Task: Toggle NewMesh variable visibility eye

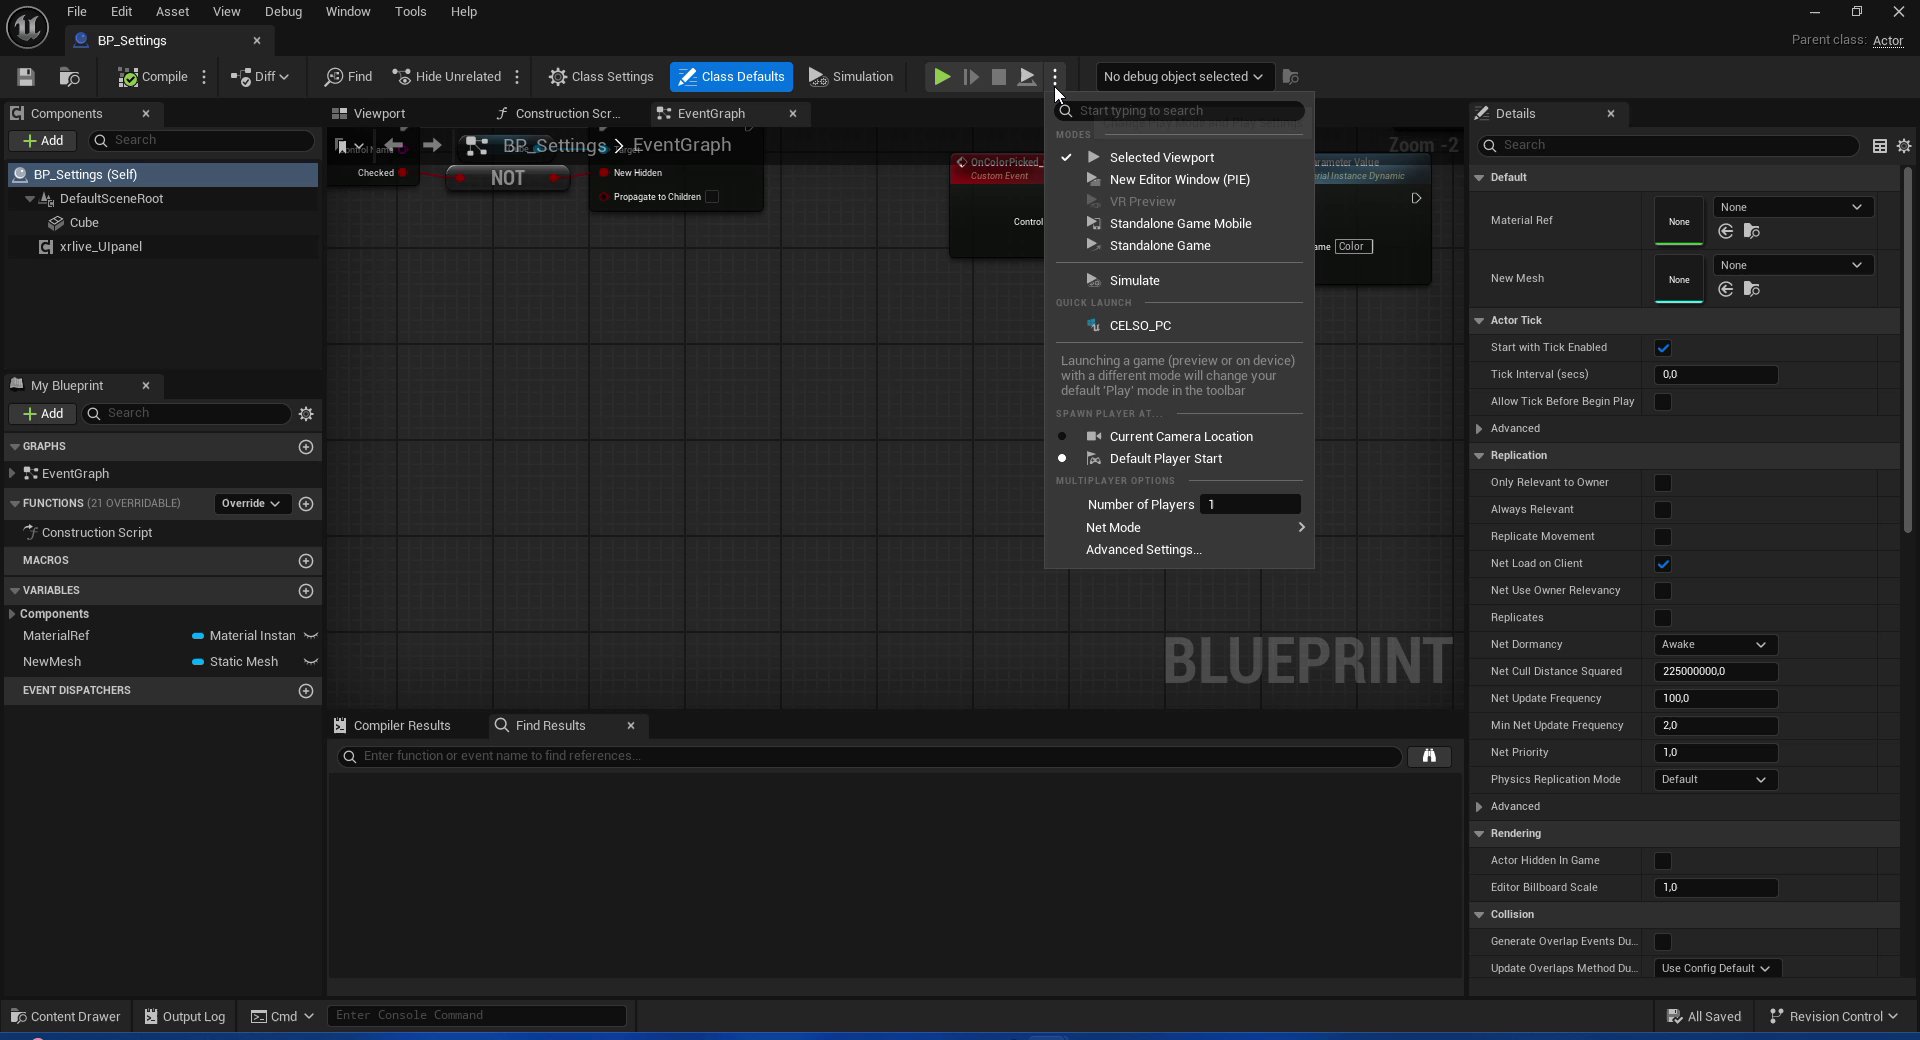Action: (311, 662)
